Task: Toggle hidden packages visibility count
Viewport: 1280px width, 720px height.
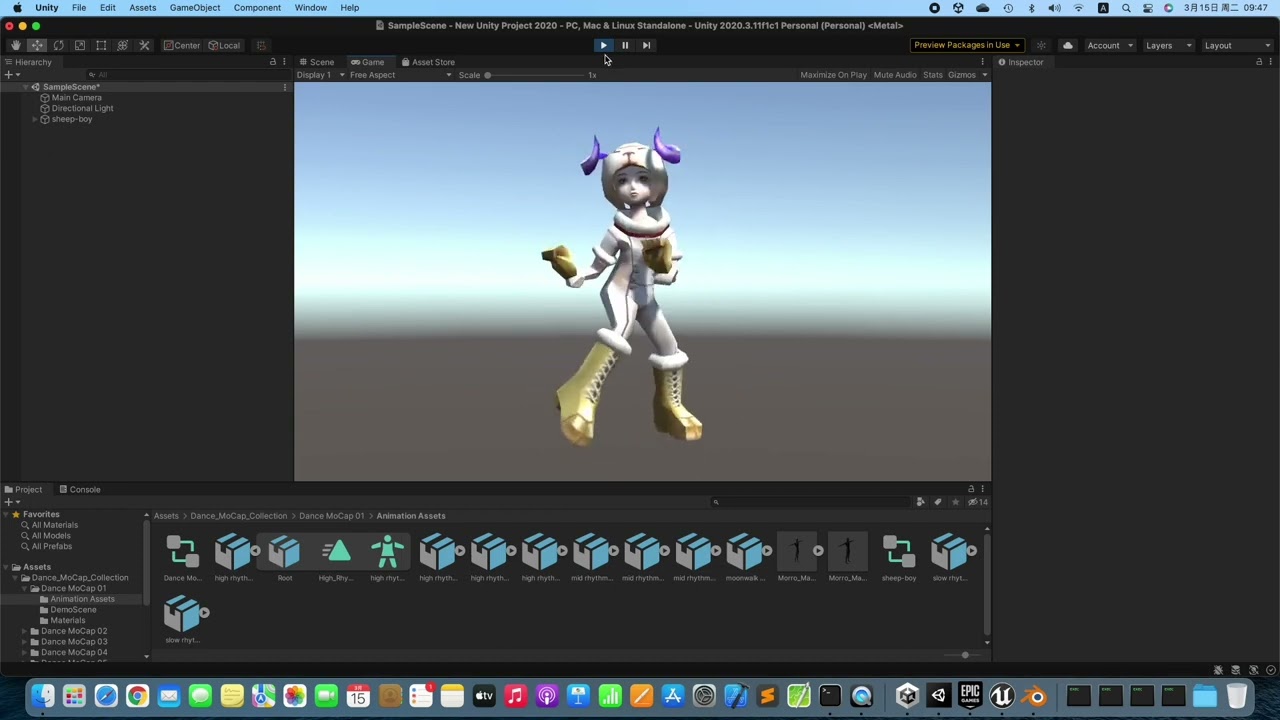Action: pyautogui.click(x=977, y=502)
